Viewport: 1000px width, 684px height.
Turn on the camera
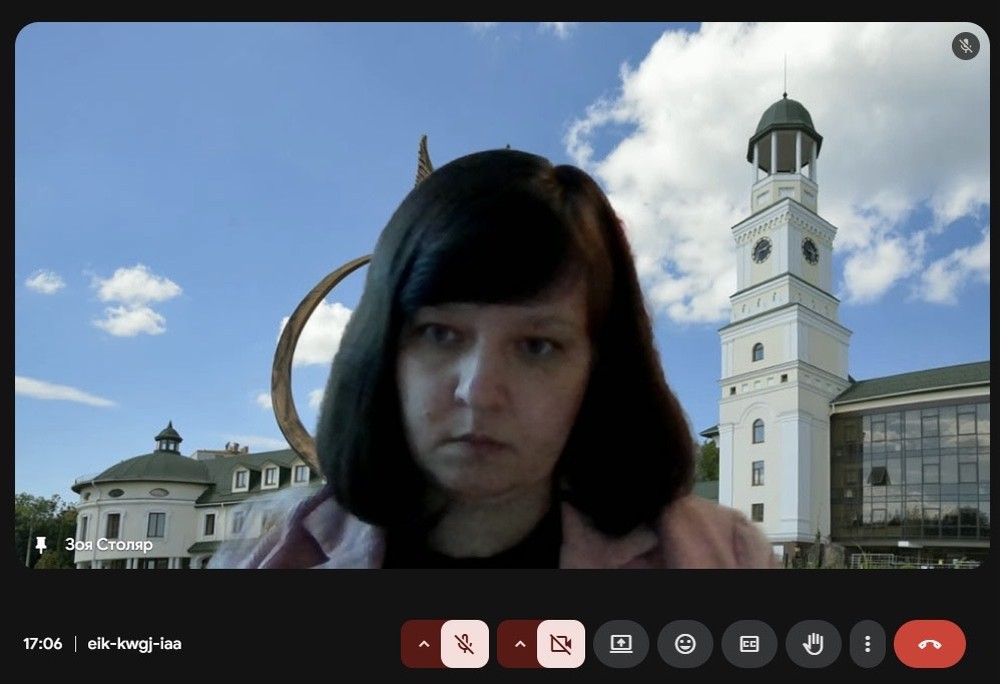[561, 644]
